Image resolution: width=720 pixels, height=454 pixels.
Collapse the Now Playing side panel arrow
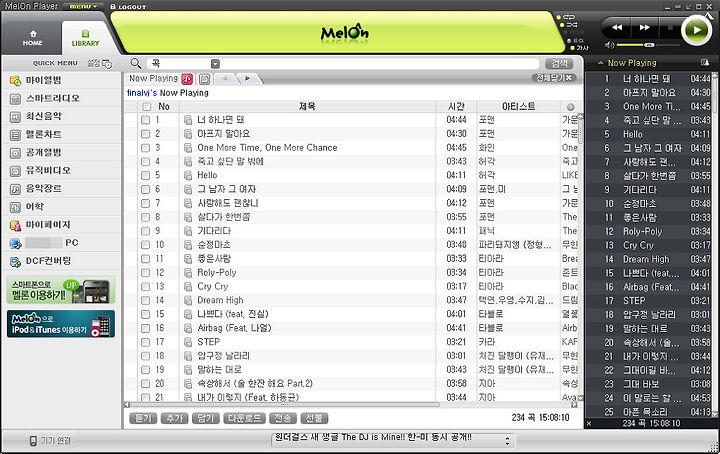tap(601, 63)
